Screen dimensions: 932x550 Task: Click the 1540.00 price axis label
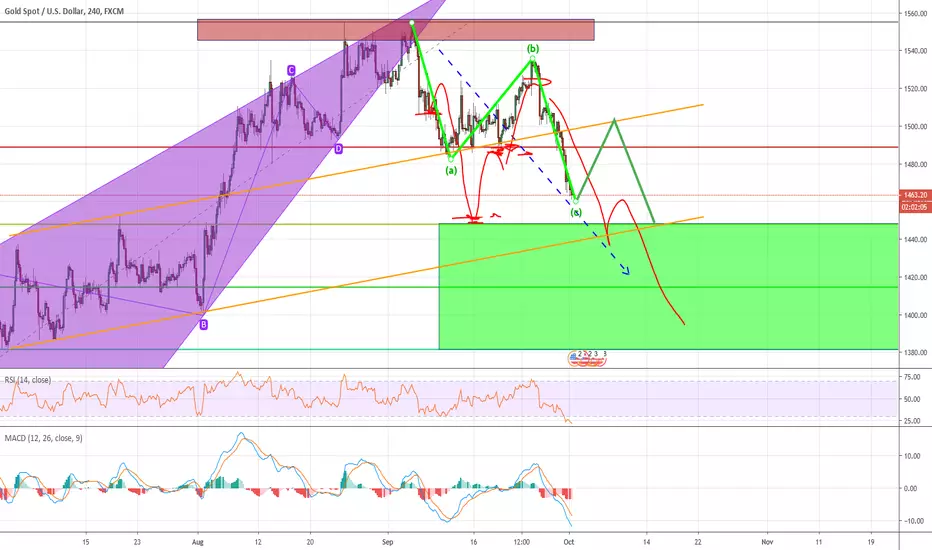(x=916, y=51)
